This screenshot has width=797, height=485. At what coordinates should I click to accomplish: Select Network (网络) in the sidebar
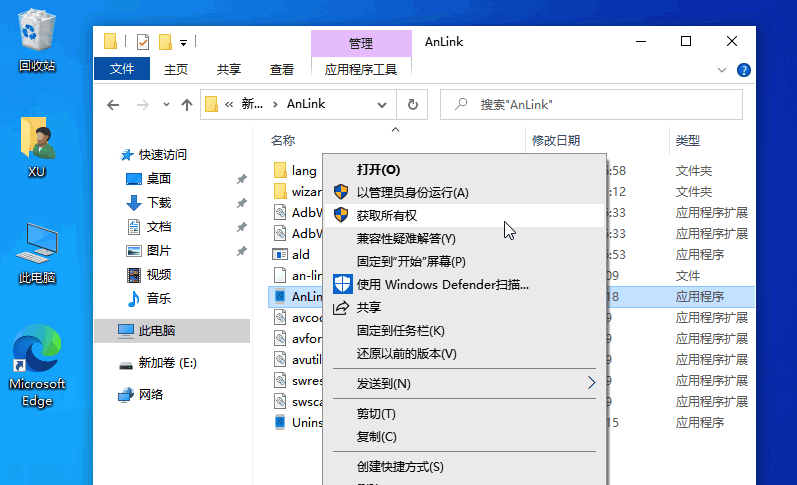click(x=150, y=395)
